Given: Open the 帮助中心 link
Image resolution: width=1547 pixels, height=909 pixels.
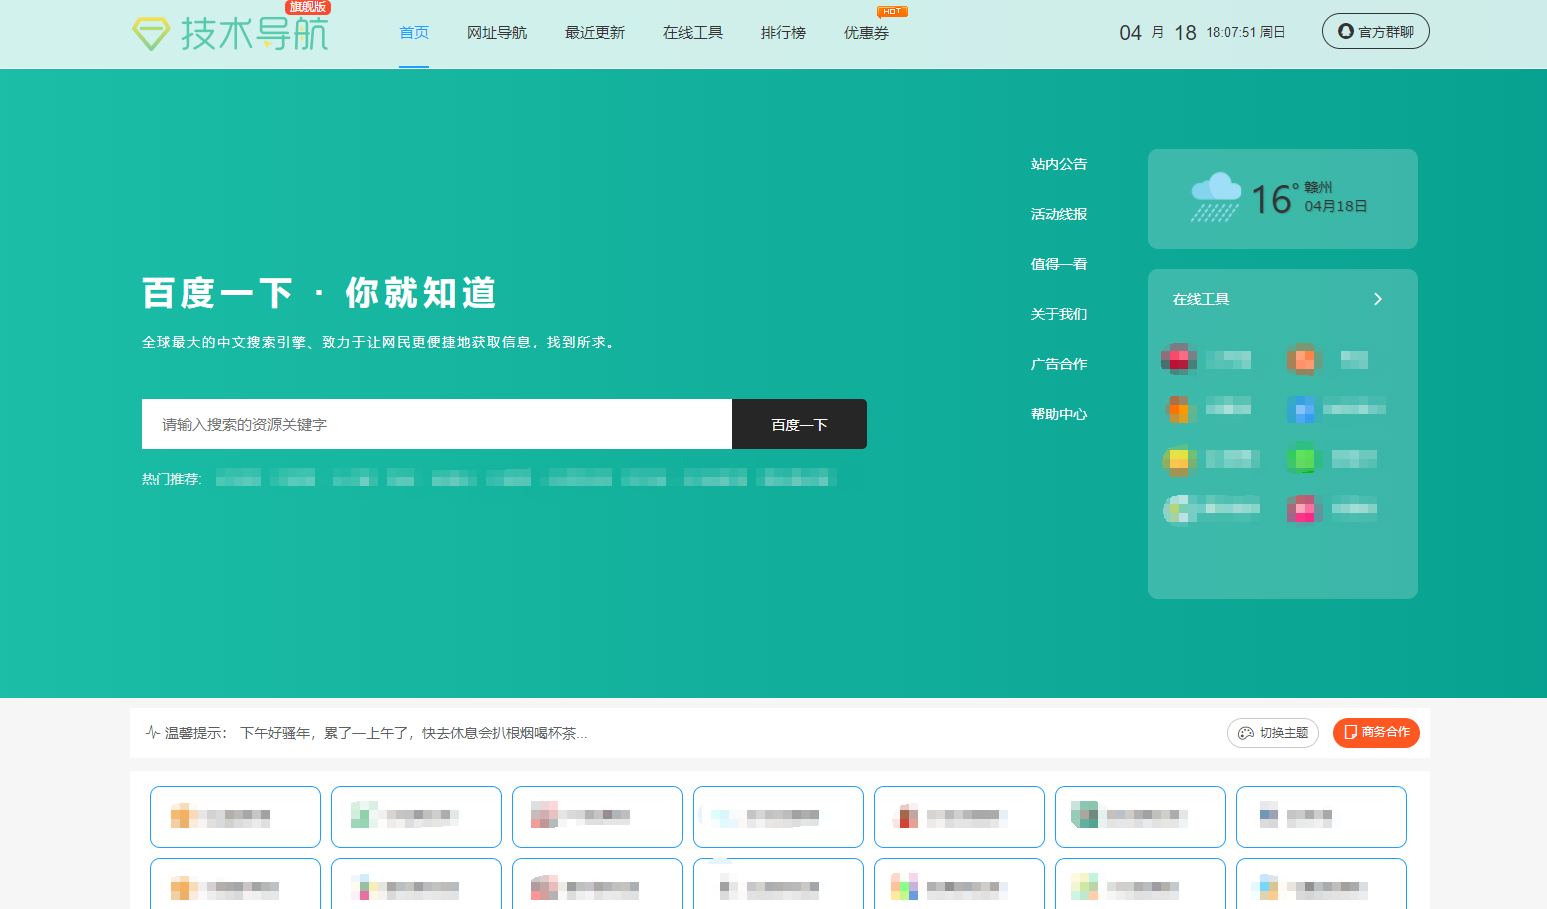Looking at the screenshot, I should [1059, 414].
